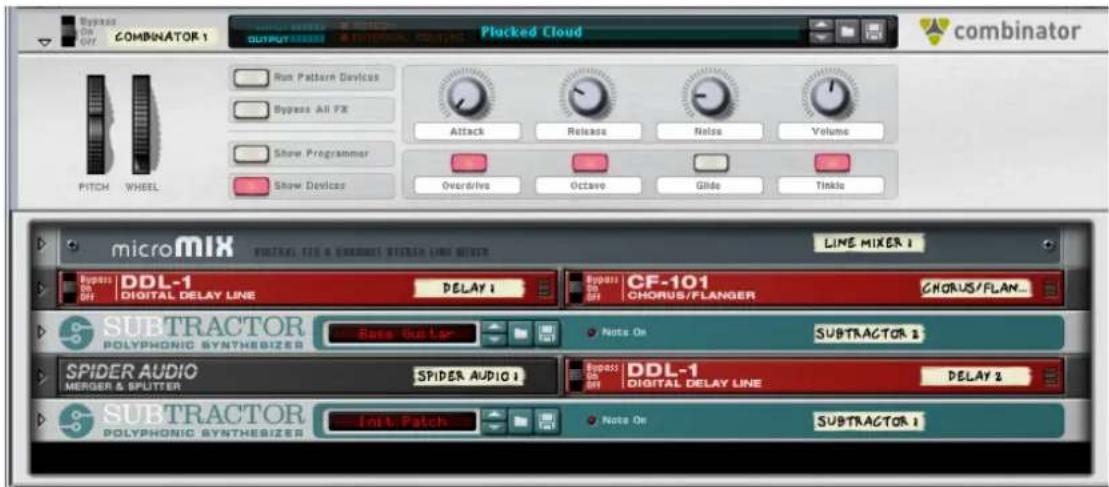Click the Delay 1 level meter icon
1109x487 pixels.
click(x=543, y=288)
